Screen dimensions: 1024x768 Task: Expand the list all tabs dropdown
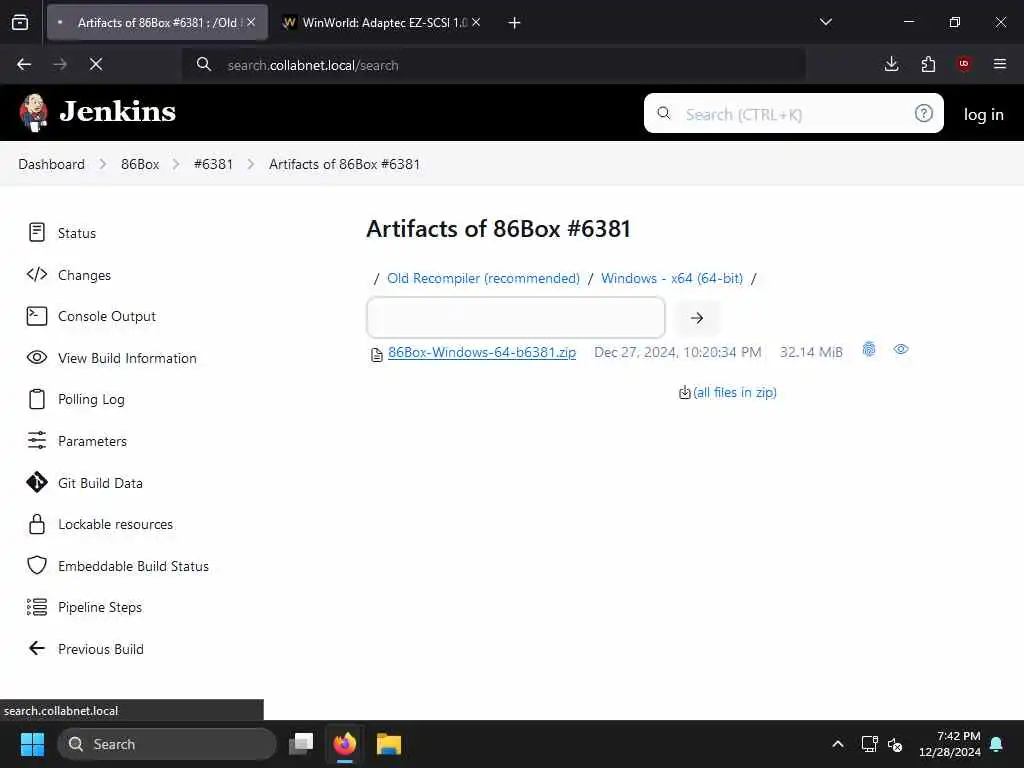click(826, 22)
